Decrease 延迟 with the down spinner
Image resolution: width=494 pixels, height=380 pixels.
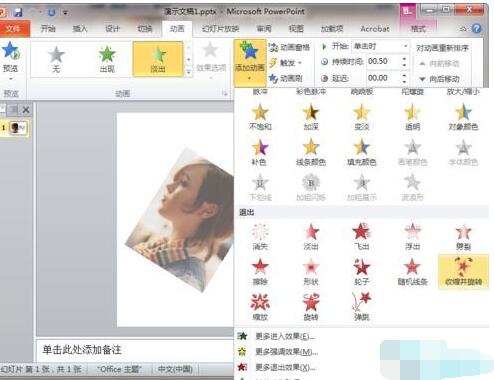click(405, 81)
